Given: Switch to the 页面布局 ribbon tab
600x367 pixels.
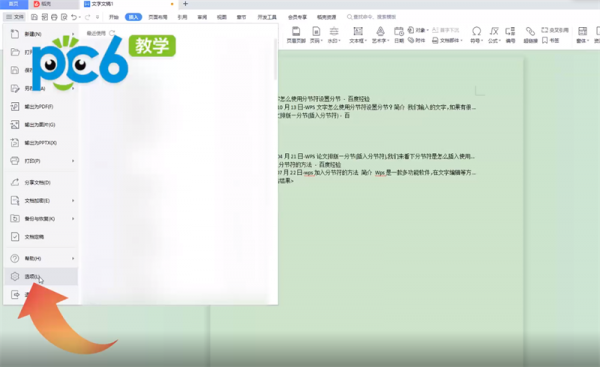Looking at the screenshot, I should point(158,17).
